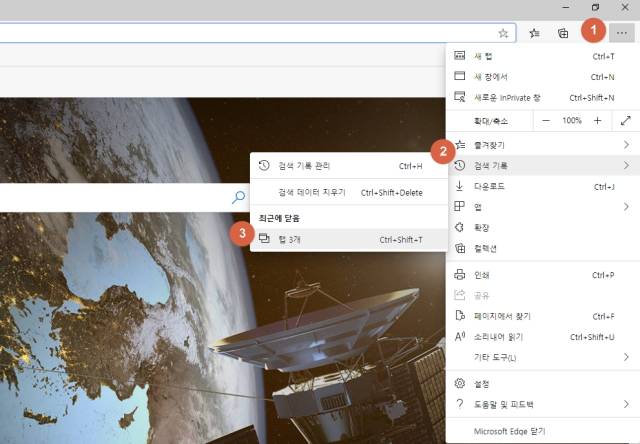This screenshot has width=640, height=444.
Task: Click the 100% zoom level value
Action: click(x=571, y=120)
